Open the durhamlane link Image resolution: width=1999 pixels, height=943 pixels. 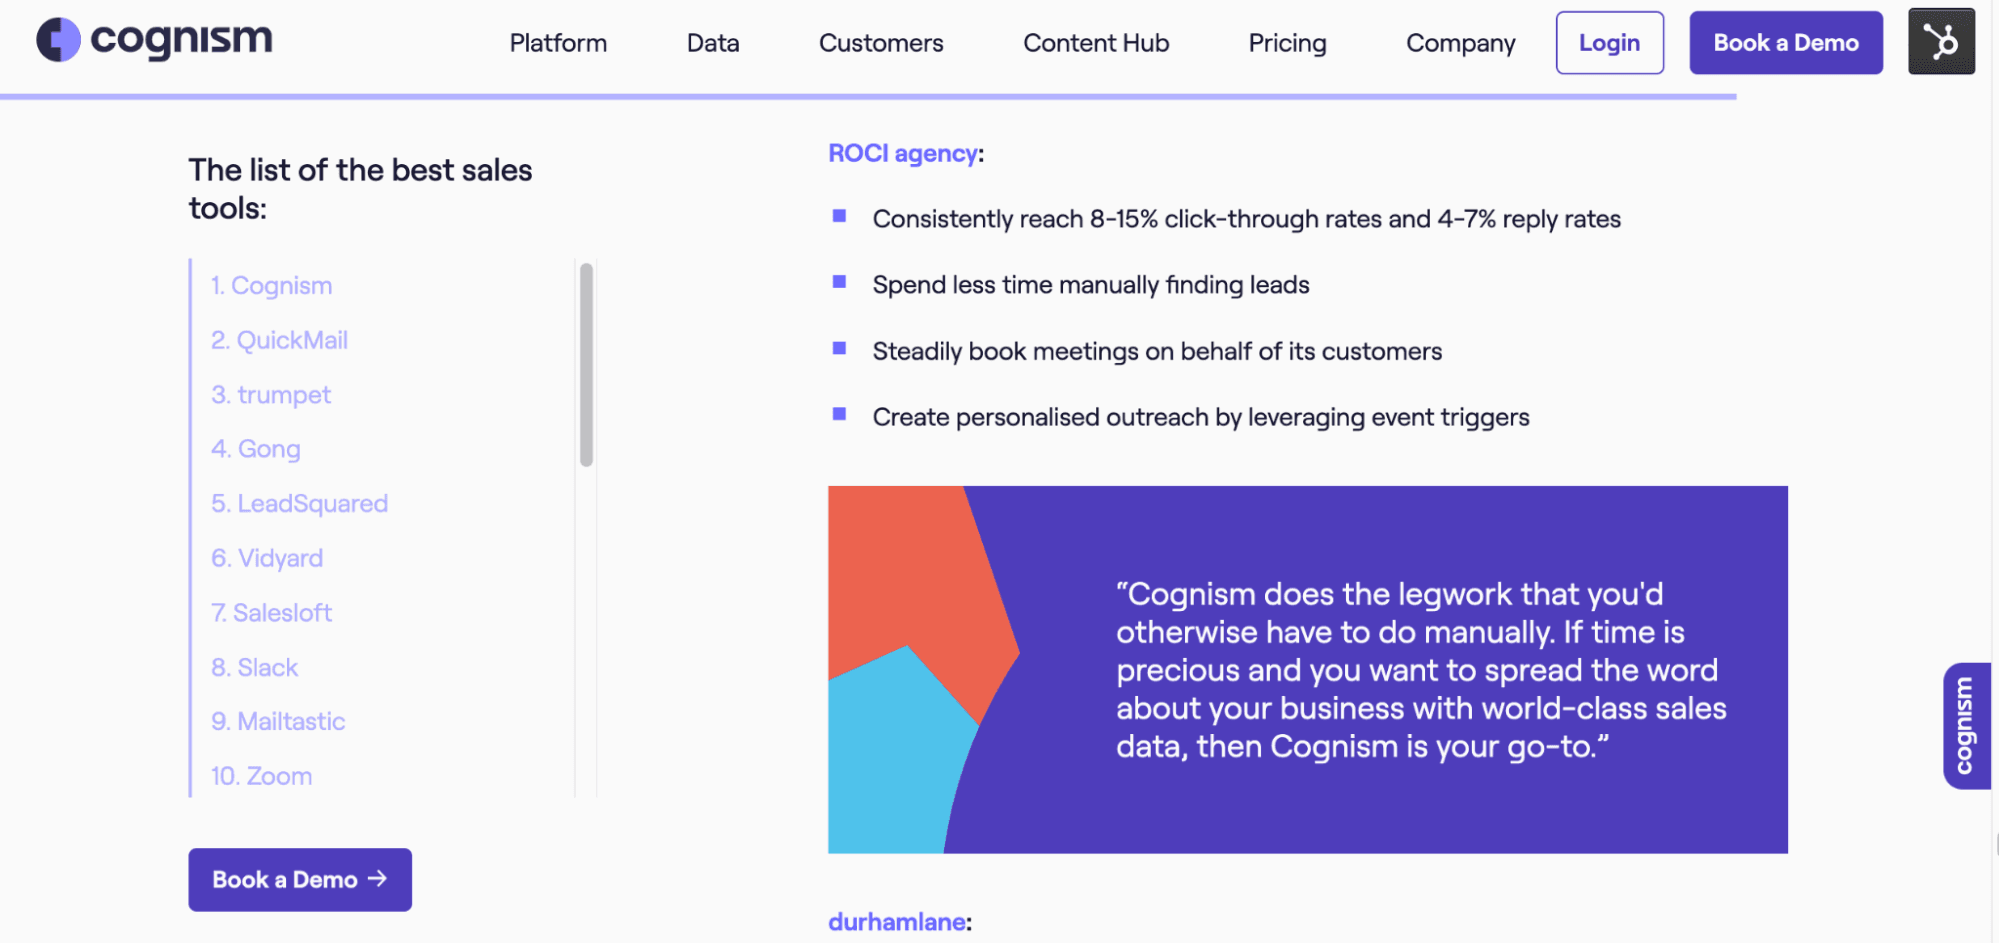[896, 921]
